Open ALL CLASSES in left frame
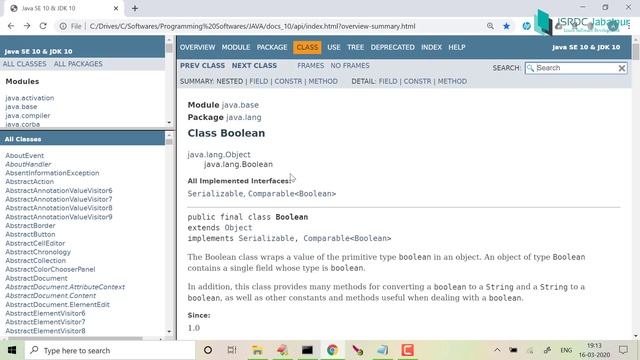 click(x=24, y=64)
